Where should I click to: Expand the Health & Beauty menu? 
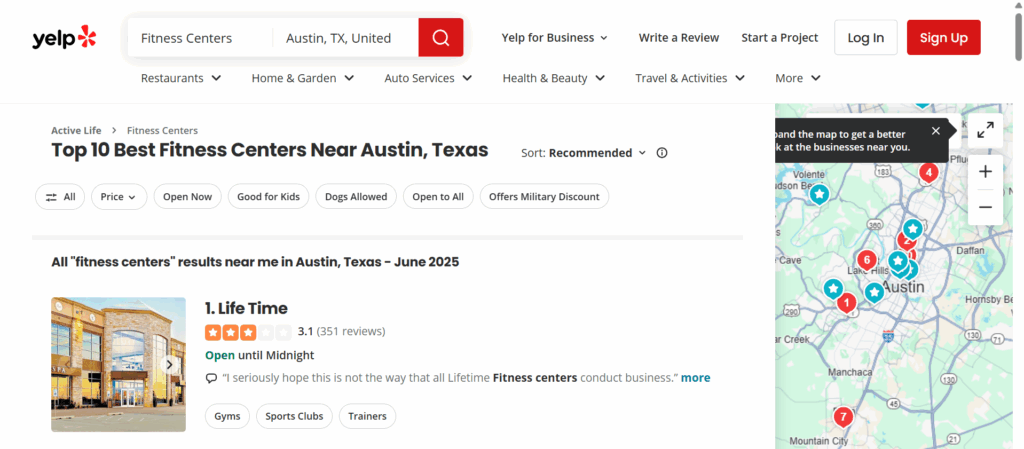554,78
